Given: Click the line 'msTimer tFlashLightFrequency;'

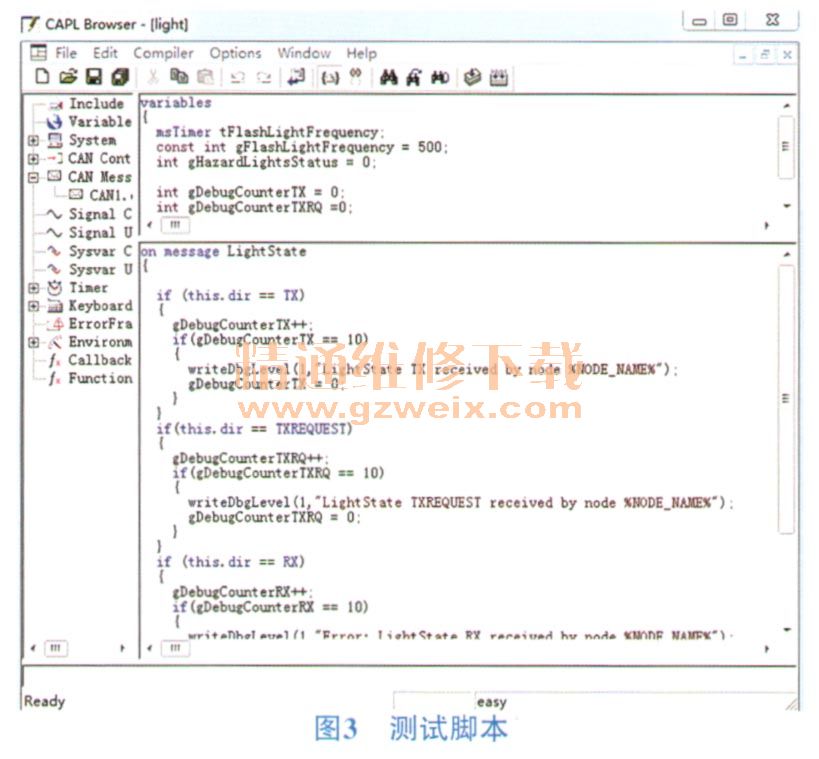Looking at the screenshot, I should 270,132.
